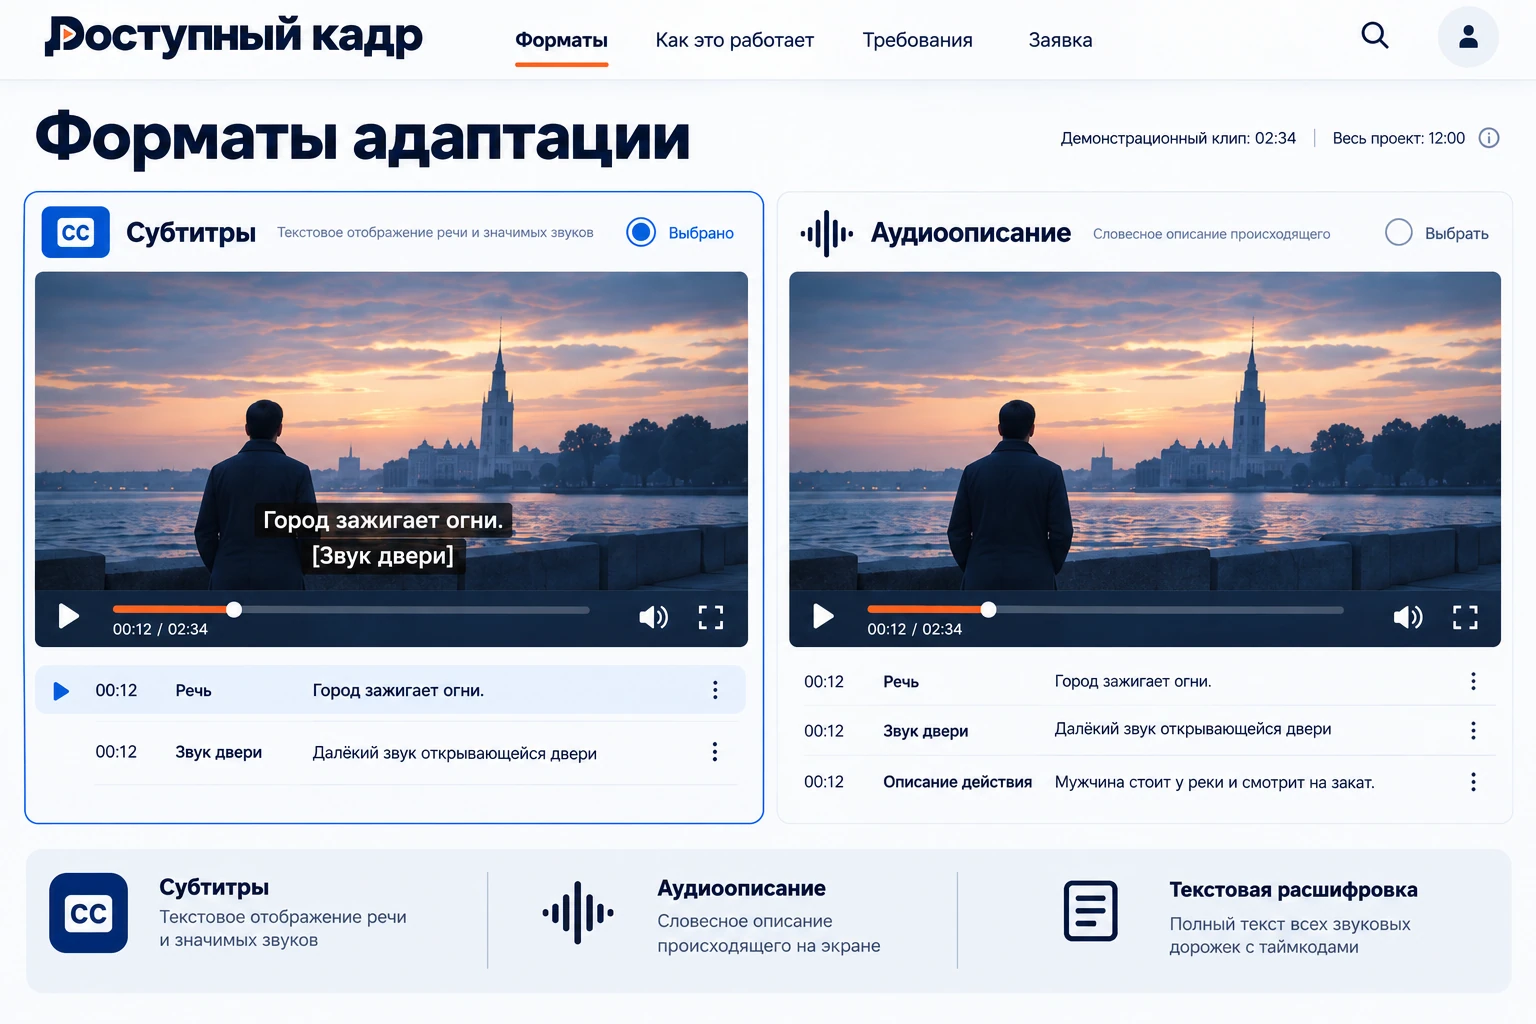Image resolution: width=1536 pixels, height=1024 pixels.
Task: Select text Мужчина стоит у реки и смотрит на закат
Action: tap(1215, 782)
